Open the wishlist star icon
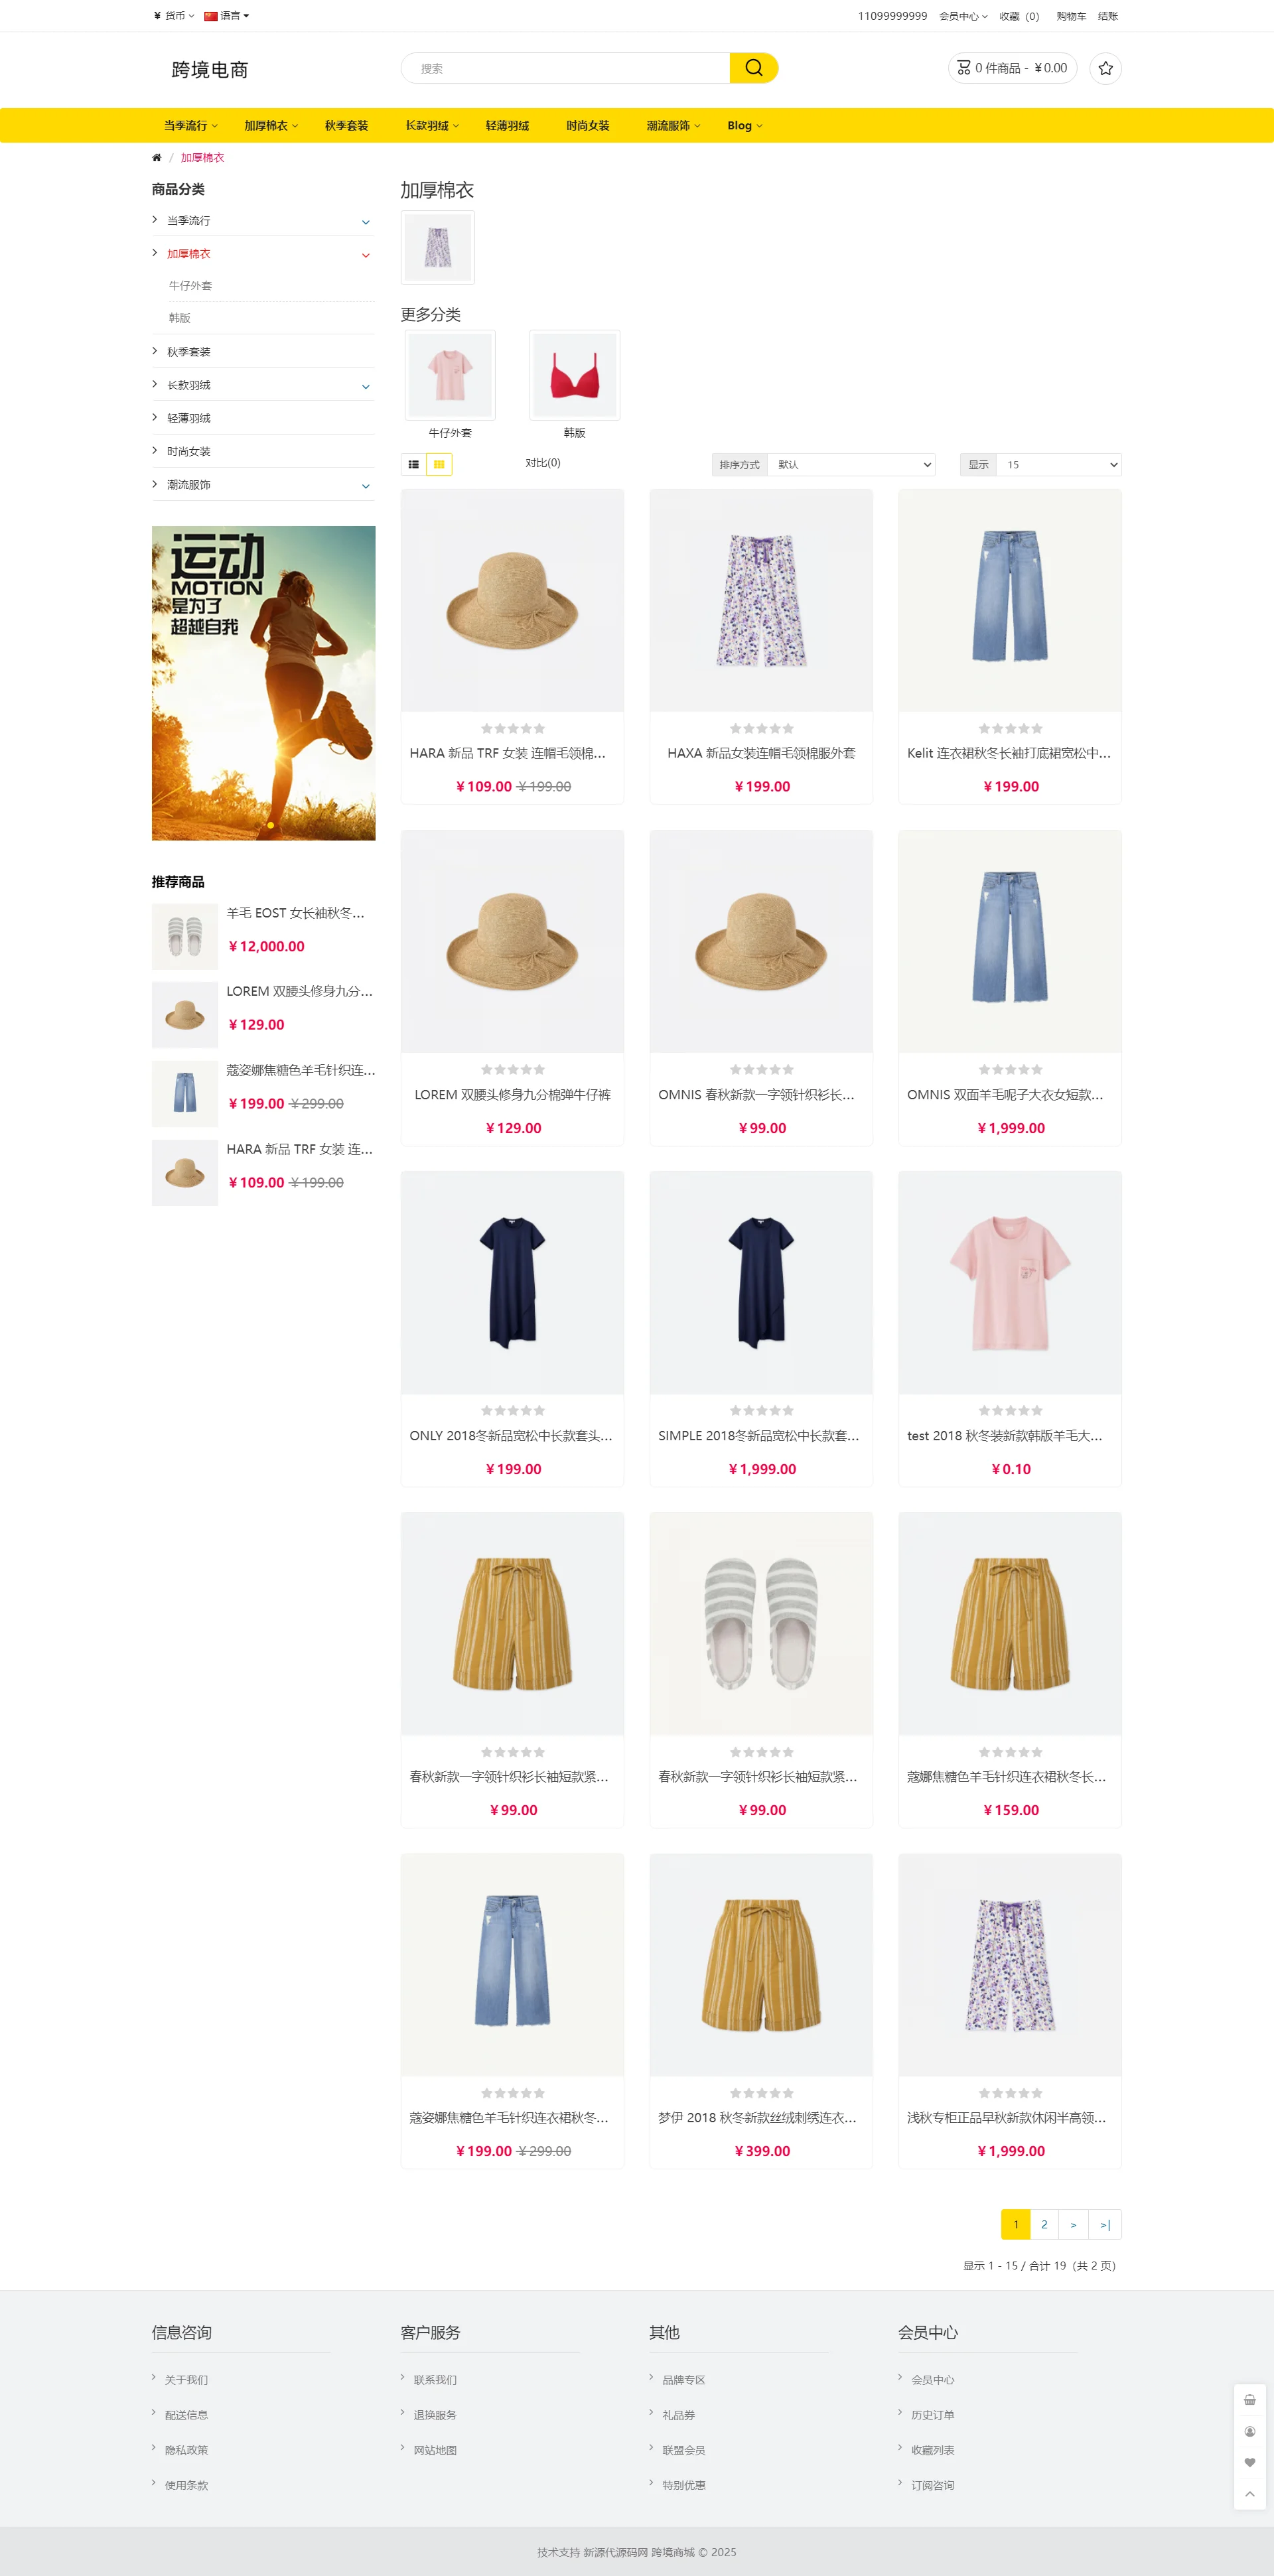Viewport: 1274px width, 2576px height. point(1105,68)
